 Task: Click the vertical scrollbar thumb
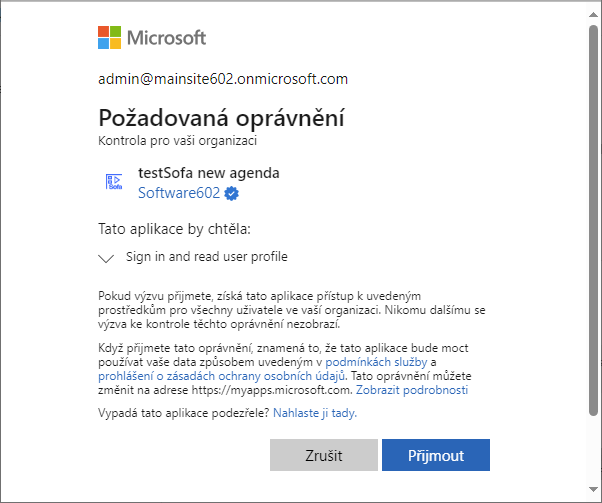593,220
